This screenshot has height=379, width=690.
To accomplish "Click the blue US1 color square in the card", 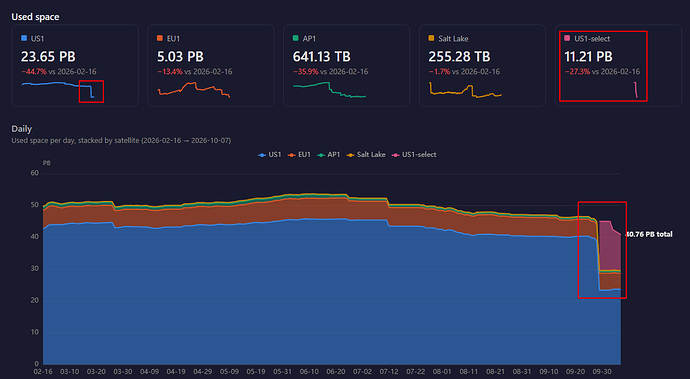I will pyautogui.click(x=24, y=38).
